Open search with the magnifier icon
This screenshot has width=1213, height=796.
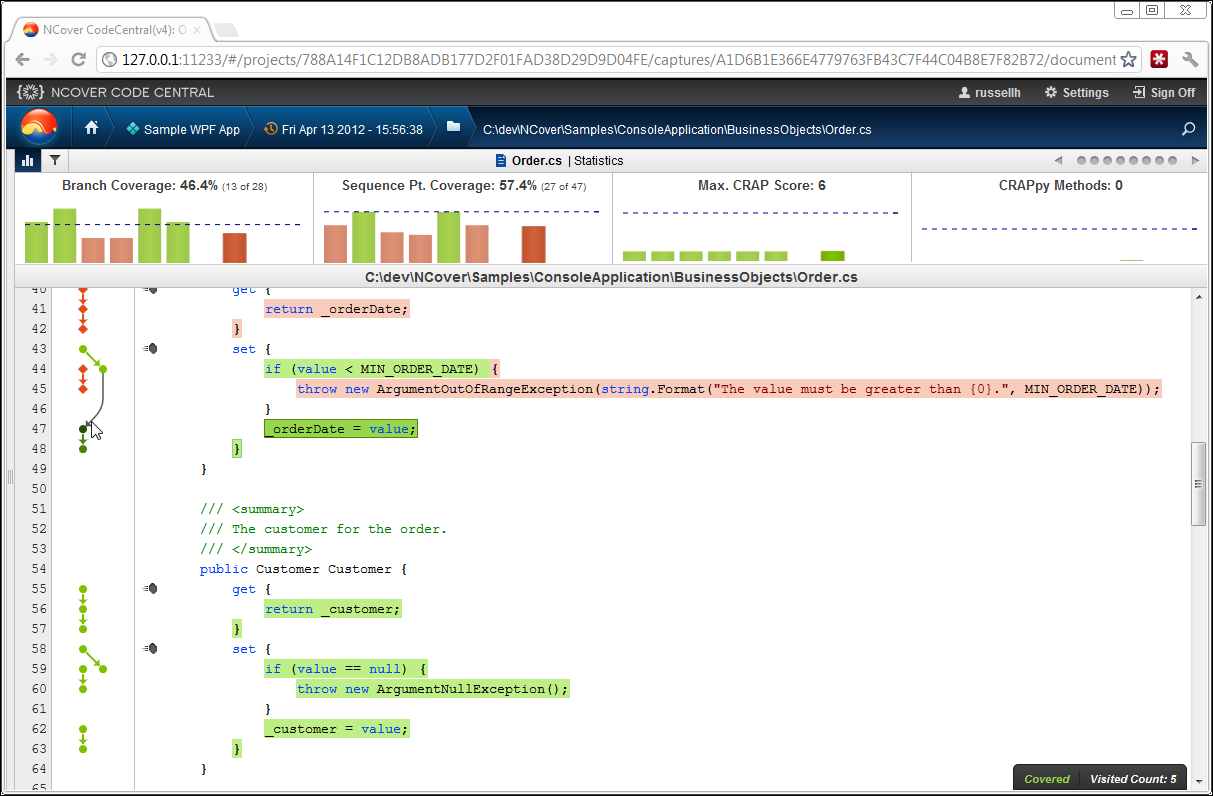1189,129
